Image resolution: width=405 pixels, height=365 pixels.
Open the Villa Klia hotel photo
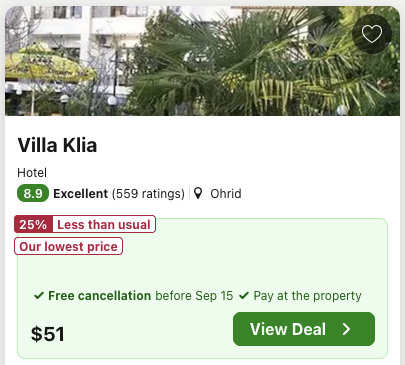click(202, 61)
